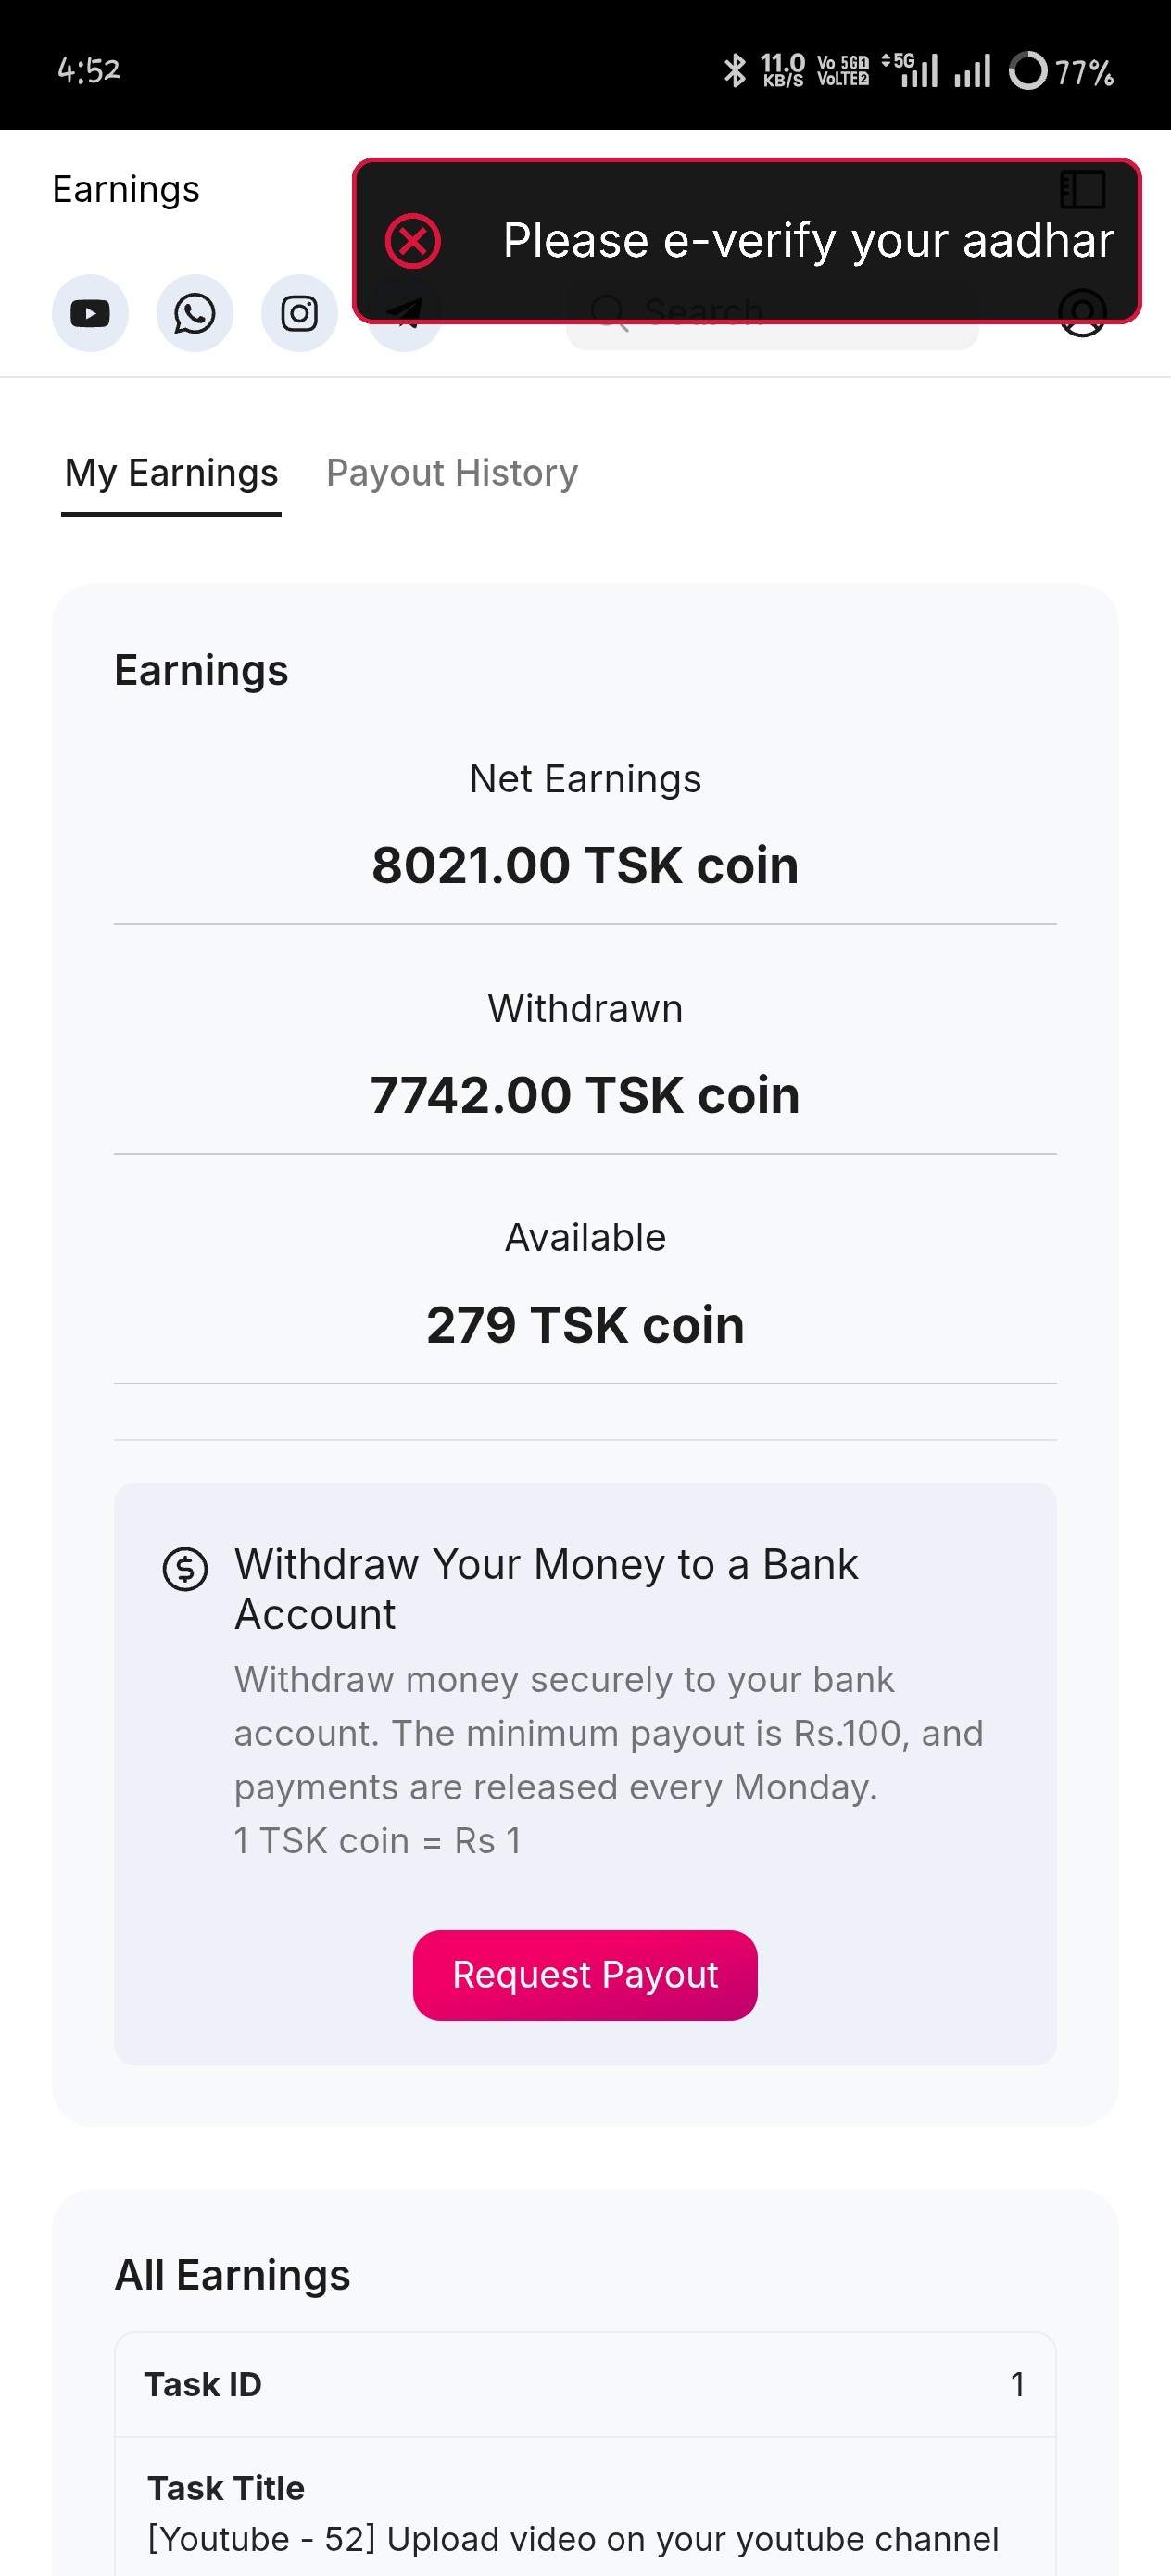Tap the red error icon in the notification
This screenshot has width=1171, height=2576.
(x=413, y=241)
